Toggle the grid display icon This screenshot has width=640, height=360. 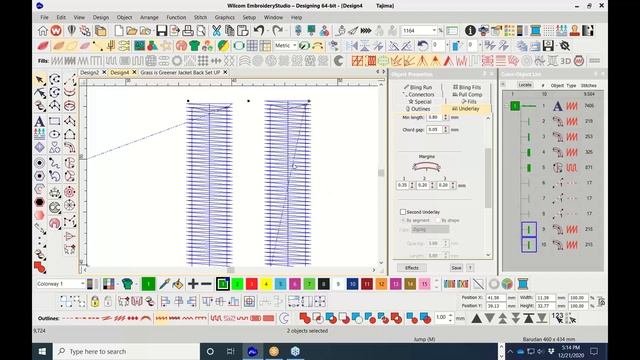pyautogui.click(x=252, y=46)
